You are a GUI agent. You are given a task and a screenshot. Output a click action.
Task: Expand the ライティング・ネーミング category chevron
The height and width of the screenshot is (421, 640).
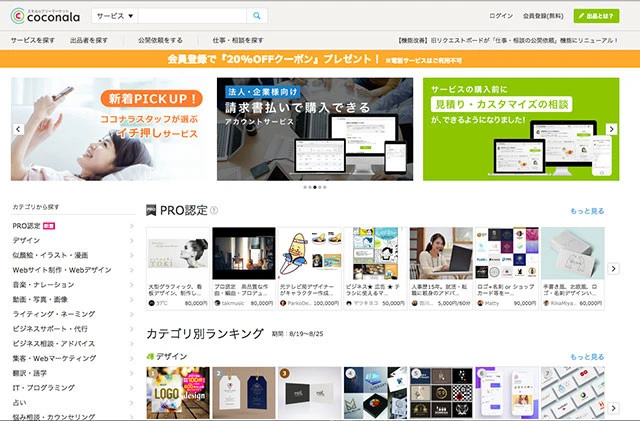pos(132,314)
